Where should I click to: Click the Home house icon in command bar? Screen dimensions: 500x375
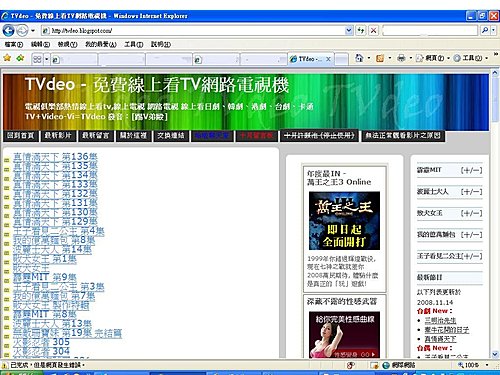(x=359, y=58)
